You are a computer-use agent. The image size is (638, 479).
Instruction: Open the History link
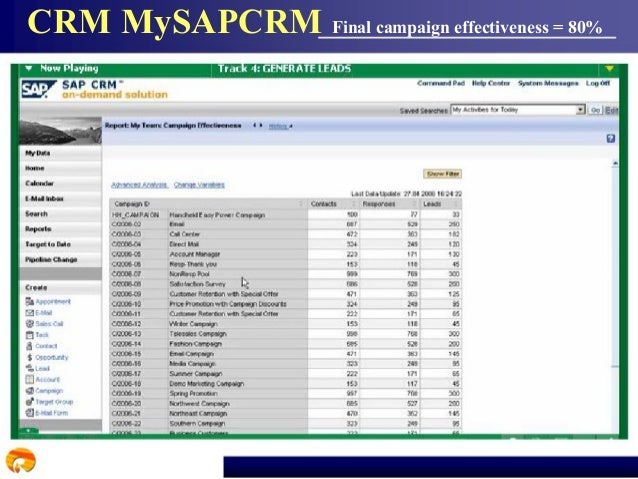(x=279, y=126)
